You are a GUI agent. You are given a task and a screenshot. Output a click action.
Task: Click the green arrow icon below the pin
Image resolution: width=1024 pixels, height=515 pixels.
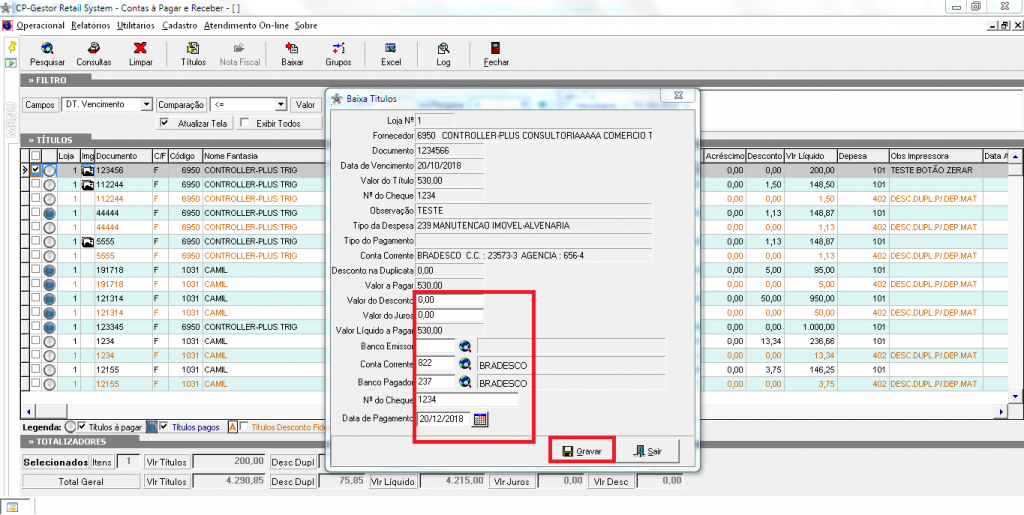tap(11, 63)
